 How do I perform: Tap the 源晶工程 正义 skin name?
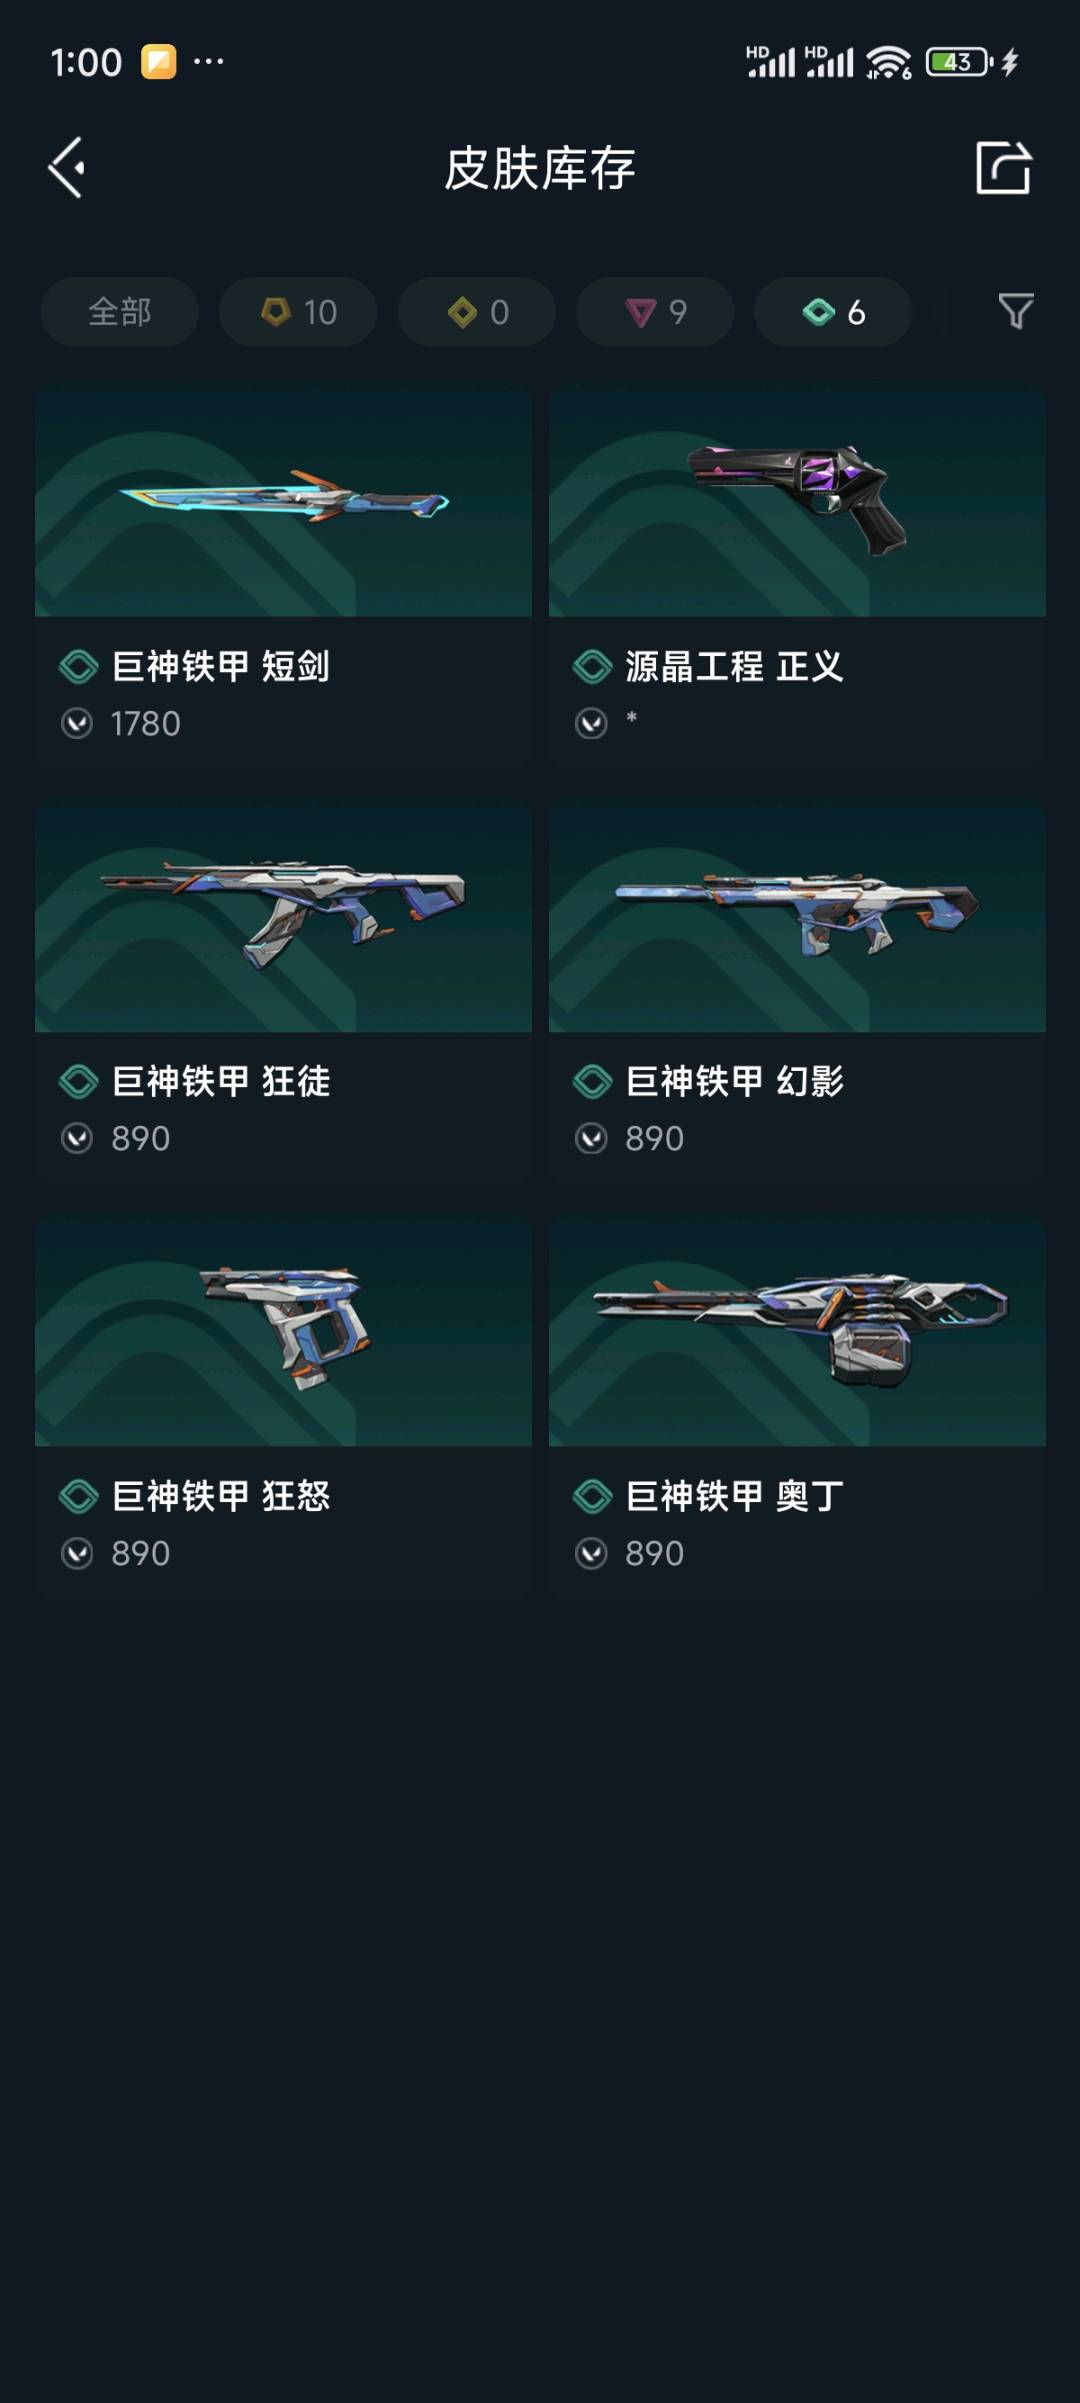735,666
